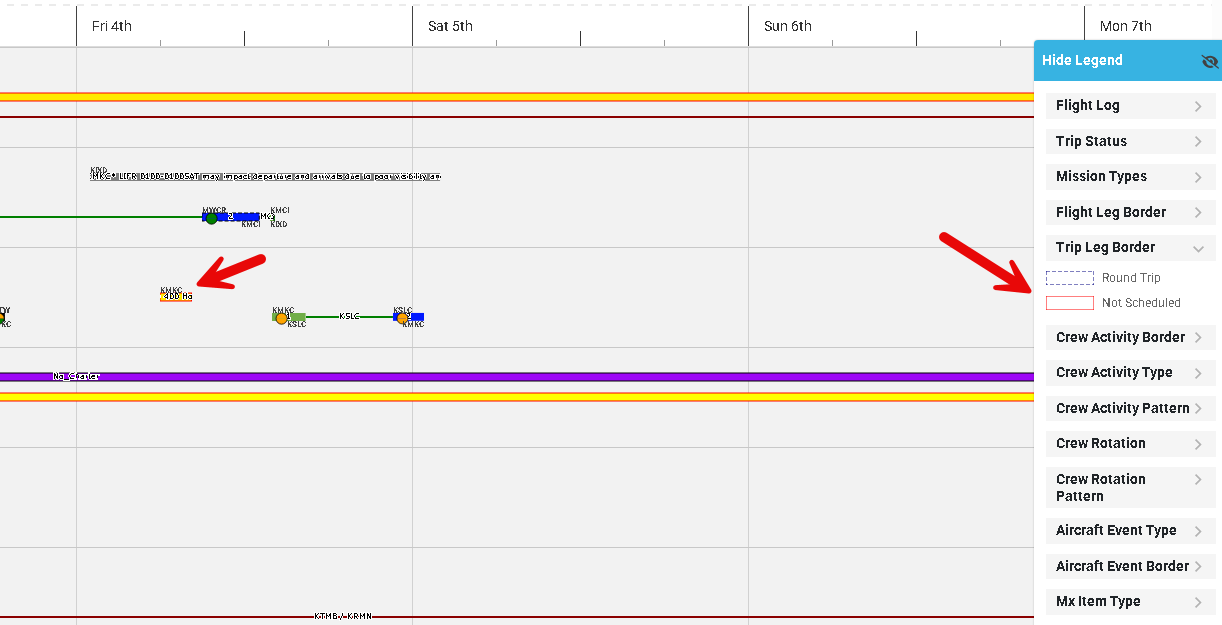Click the crossed-eye Hide Legend icon
Image resolution: width=1222 pixels, height=625 pixels.
[1209, 61]
